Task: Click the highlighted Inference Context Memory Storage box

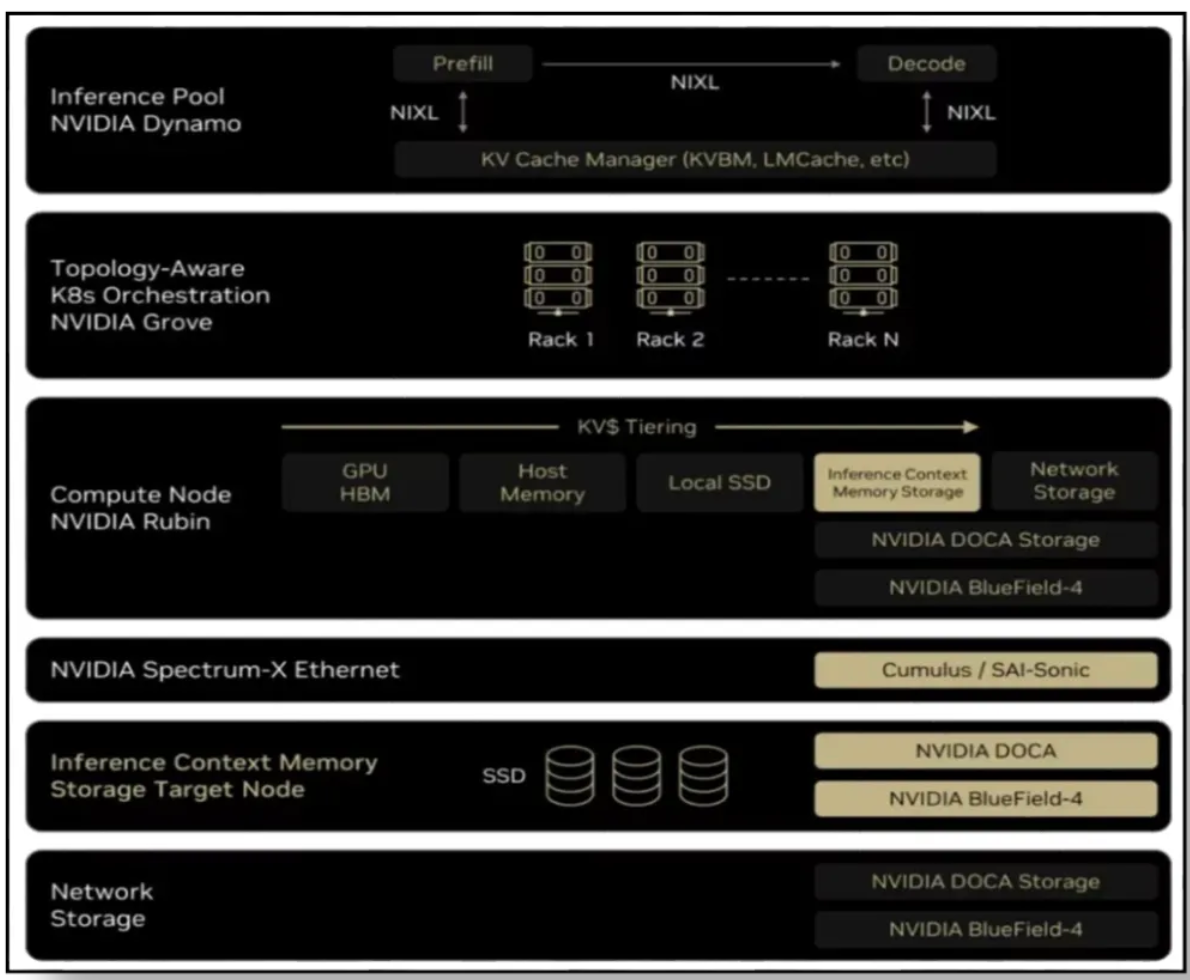Action: click(x=897, y=482)
